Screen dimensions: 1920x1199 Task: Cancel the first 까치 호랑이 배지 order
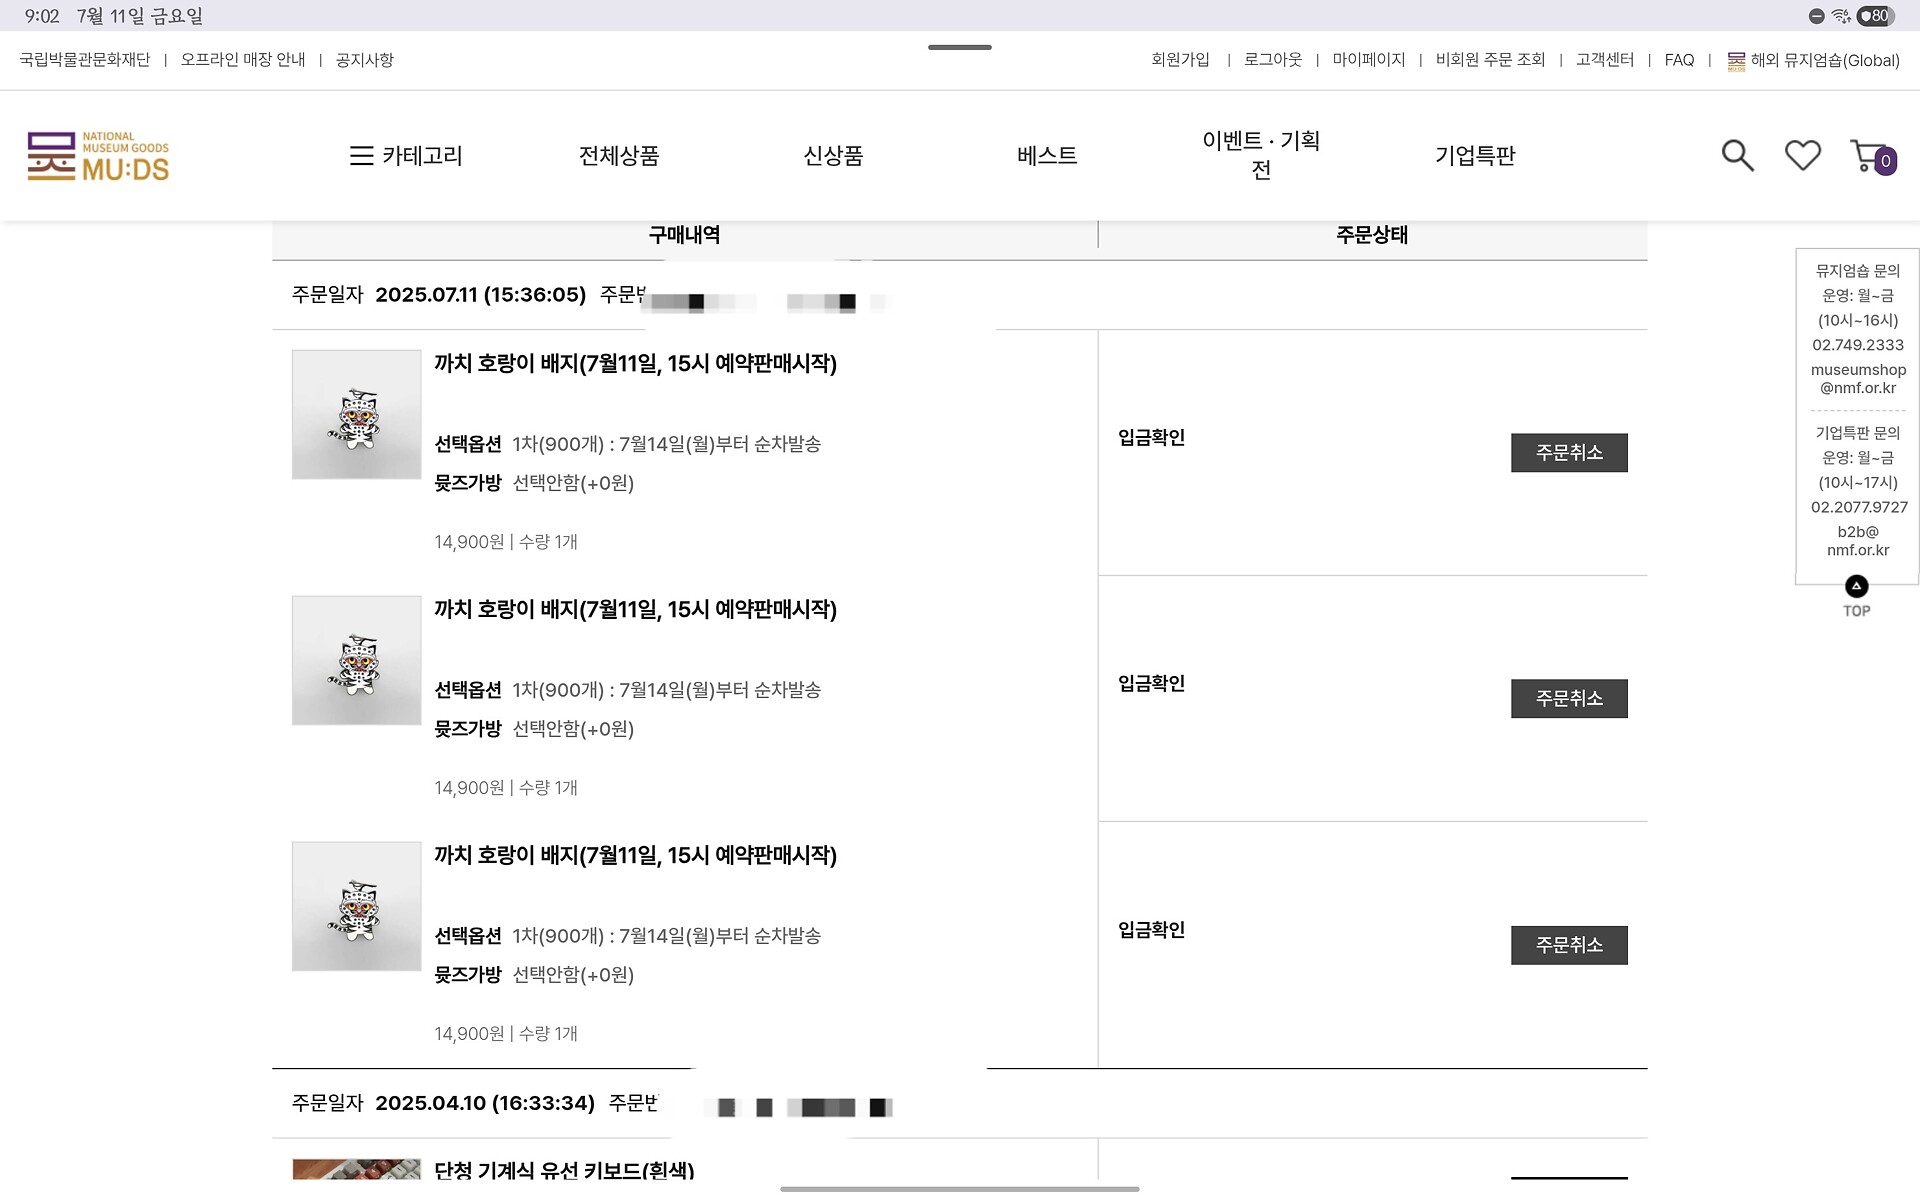coord(1568,453)
